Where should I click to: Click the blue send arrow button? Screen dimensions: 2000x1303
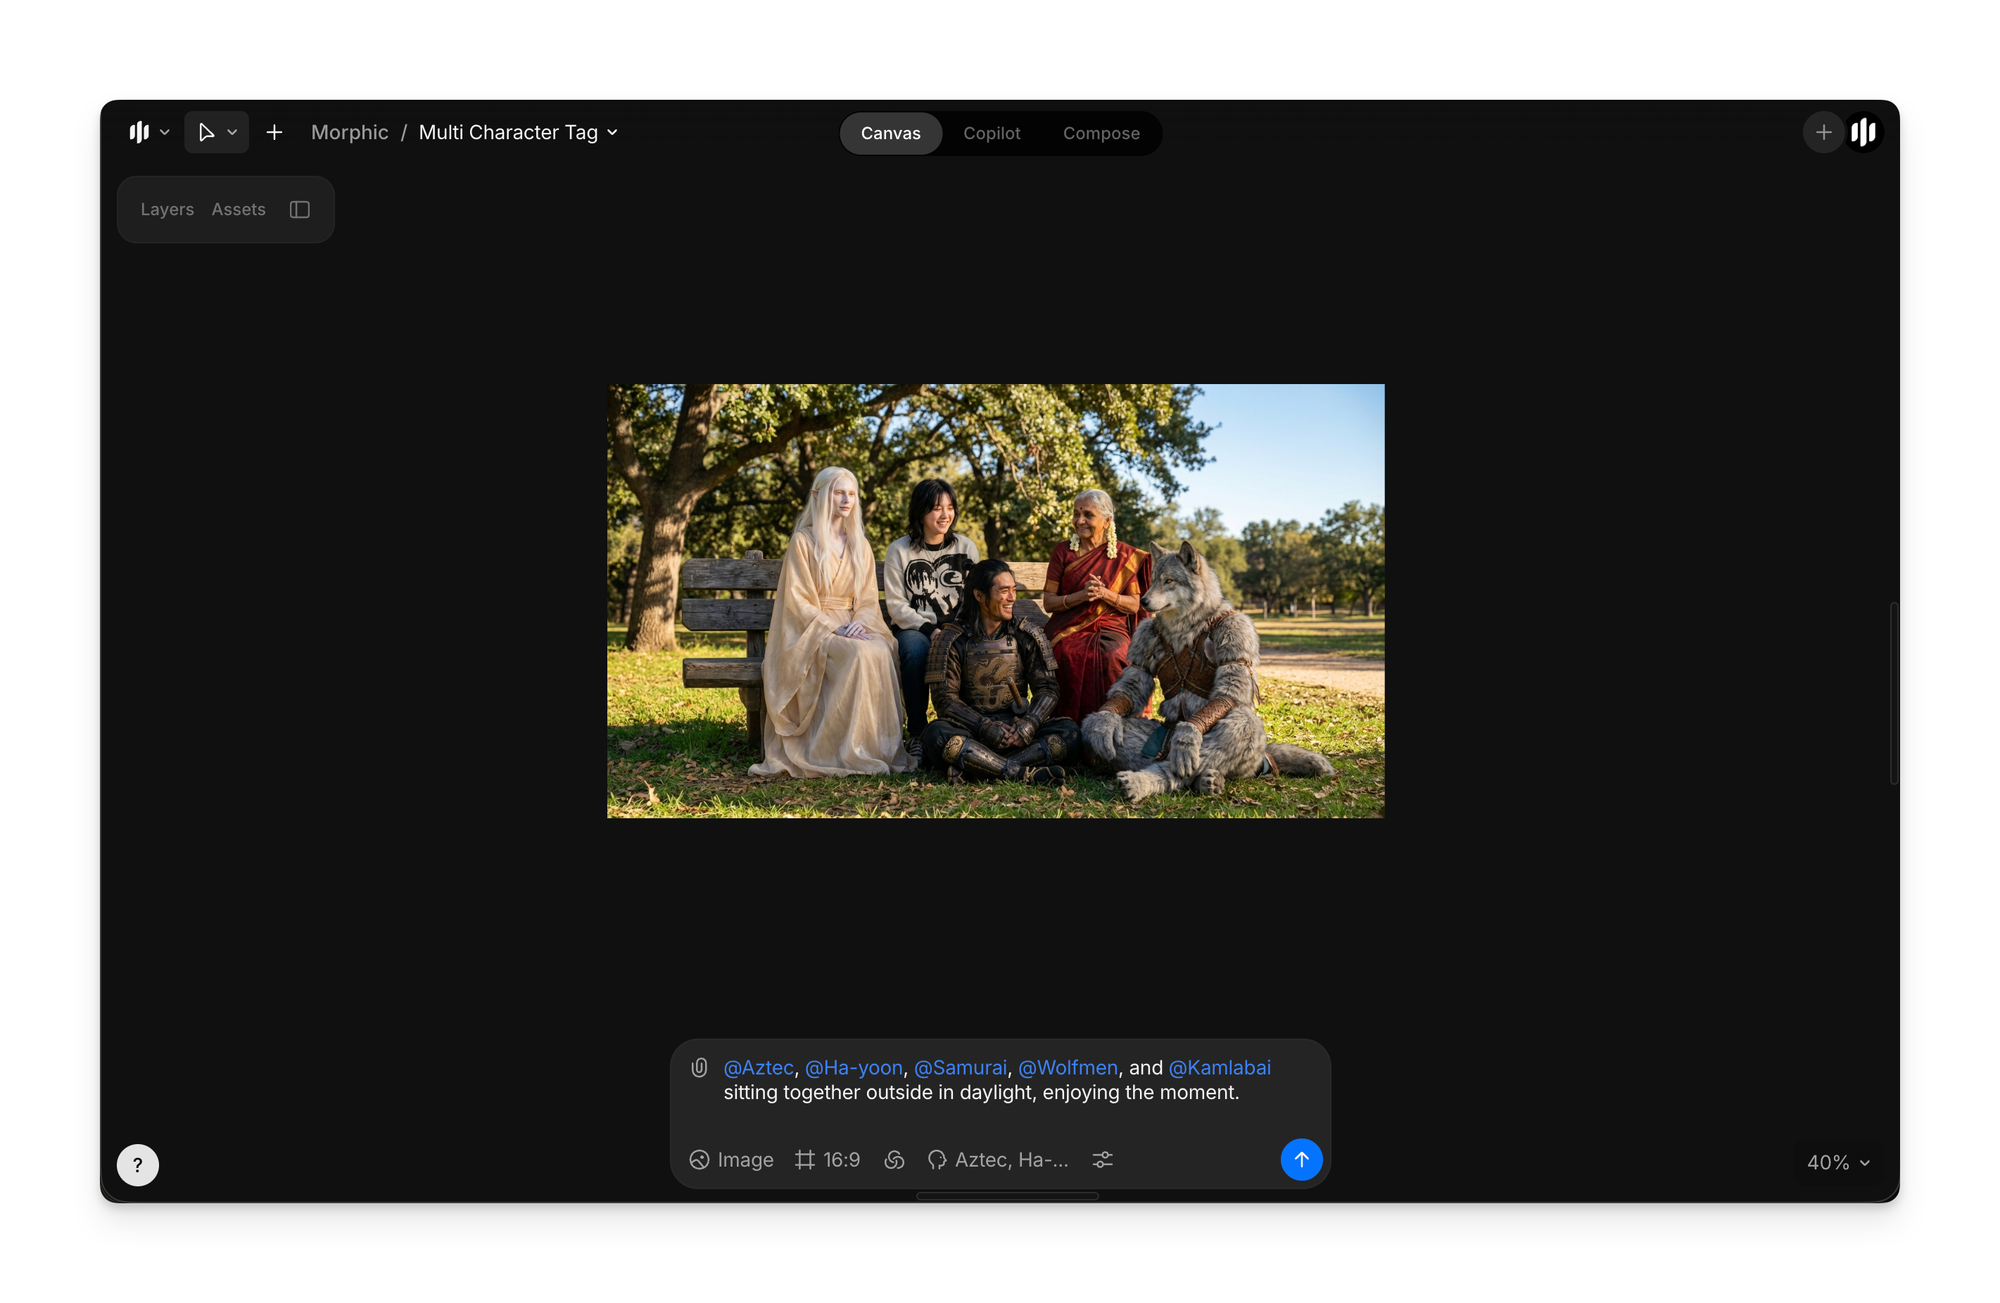point(1301,1159)
